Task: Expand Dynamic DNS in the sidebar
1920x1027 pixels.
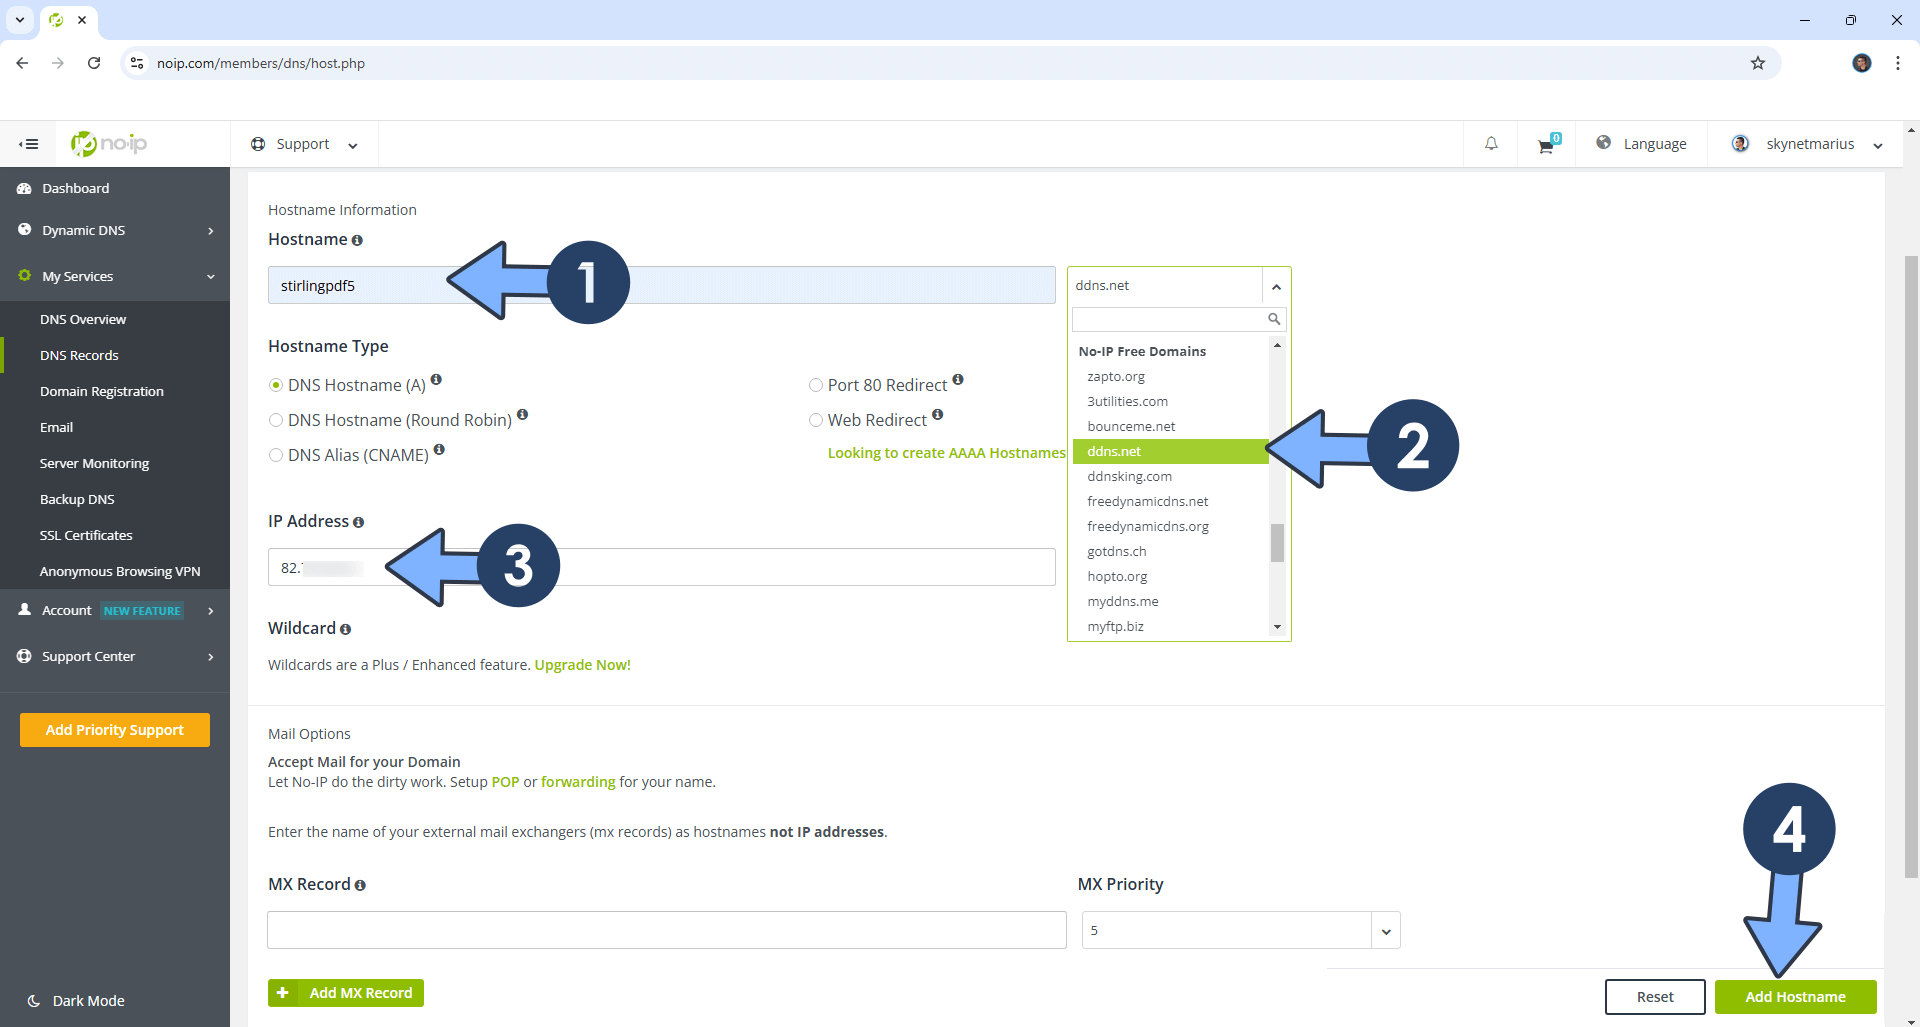Action: (x=211, y=231)
